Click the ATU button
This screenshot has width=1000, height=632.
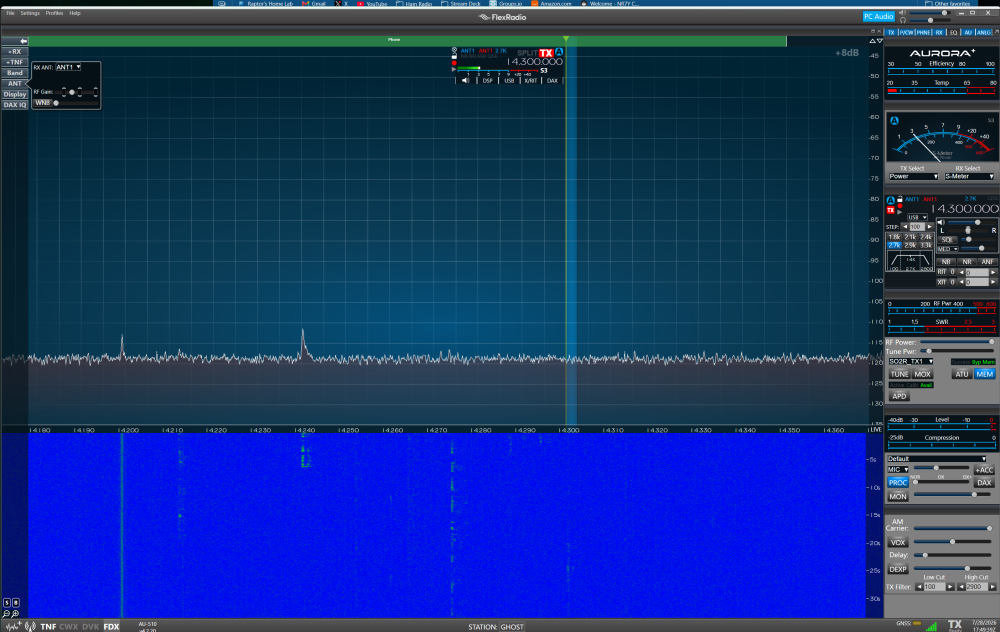pyautogui.click(x=961, y=374)
